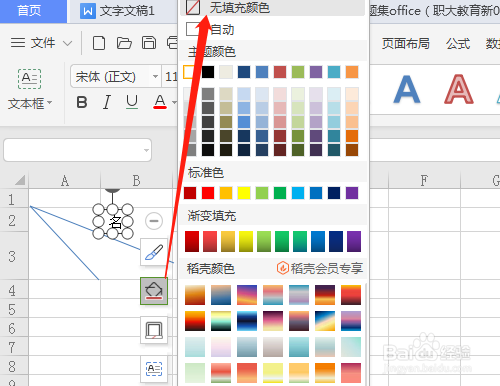Pick dark blue theme color swatch
Image resolution: width=500 pixels, height=386 pixels.
coord(244,72)
